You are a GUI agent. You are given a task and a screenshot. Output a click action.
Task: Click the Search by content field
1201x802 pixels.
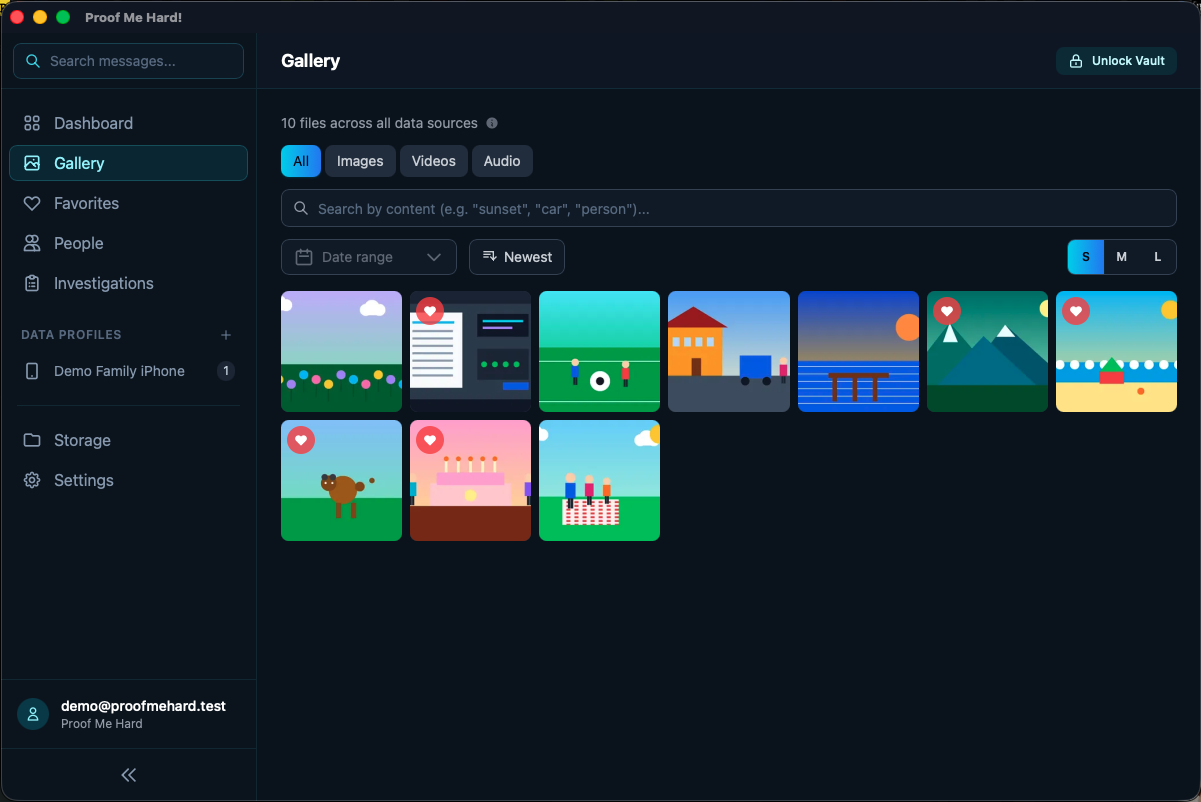click(728, 209)
